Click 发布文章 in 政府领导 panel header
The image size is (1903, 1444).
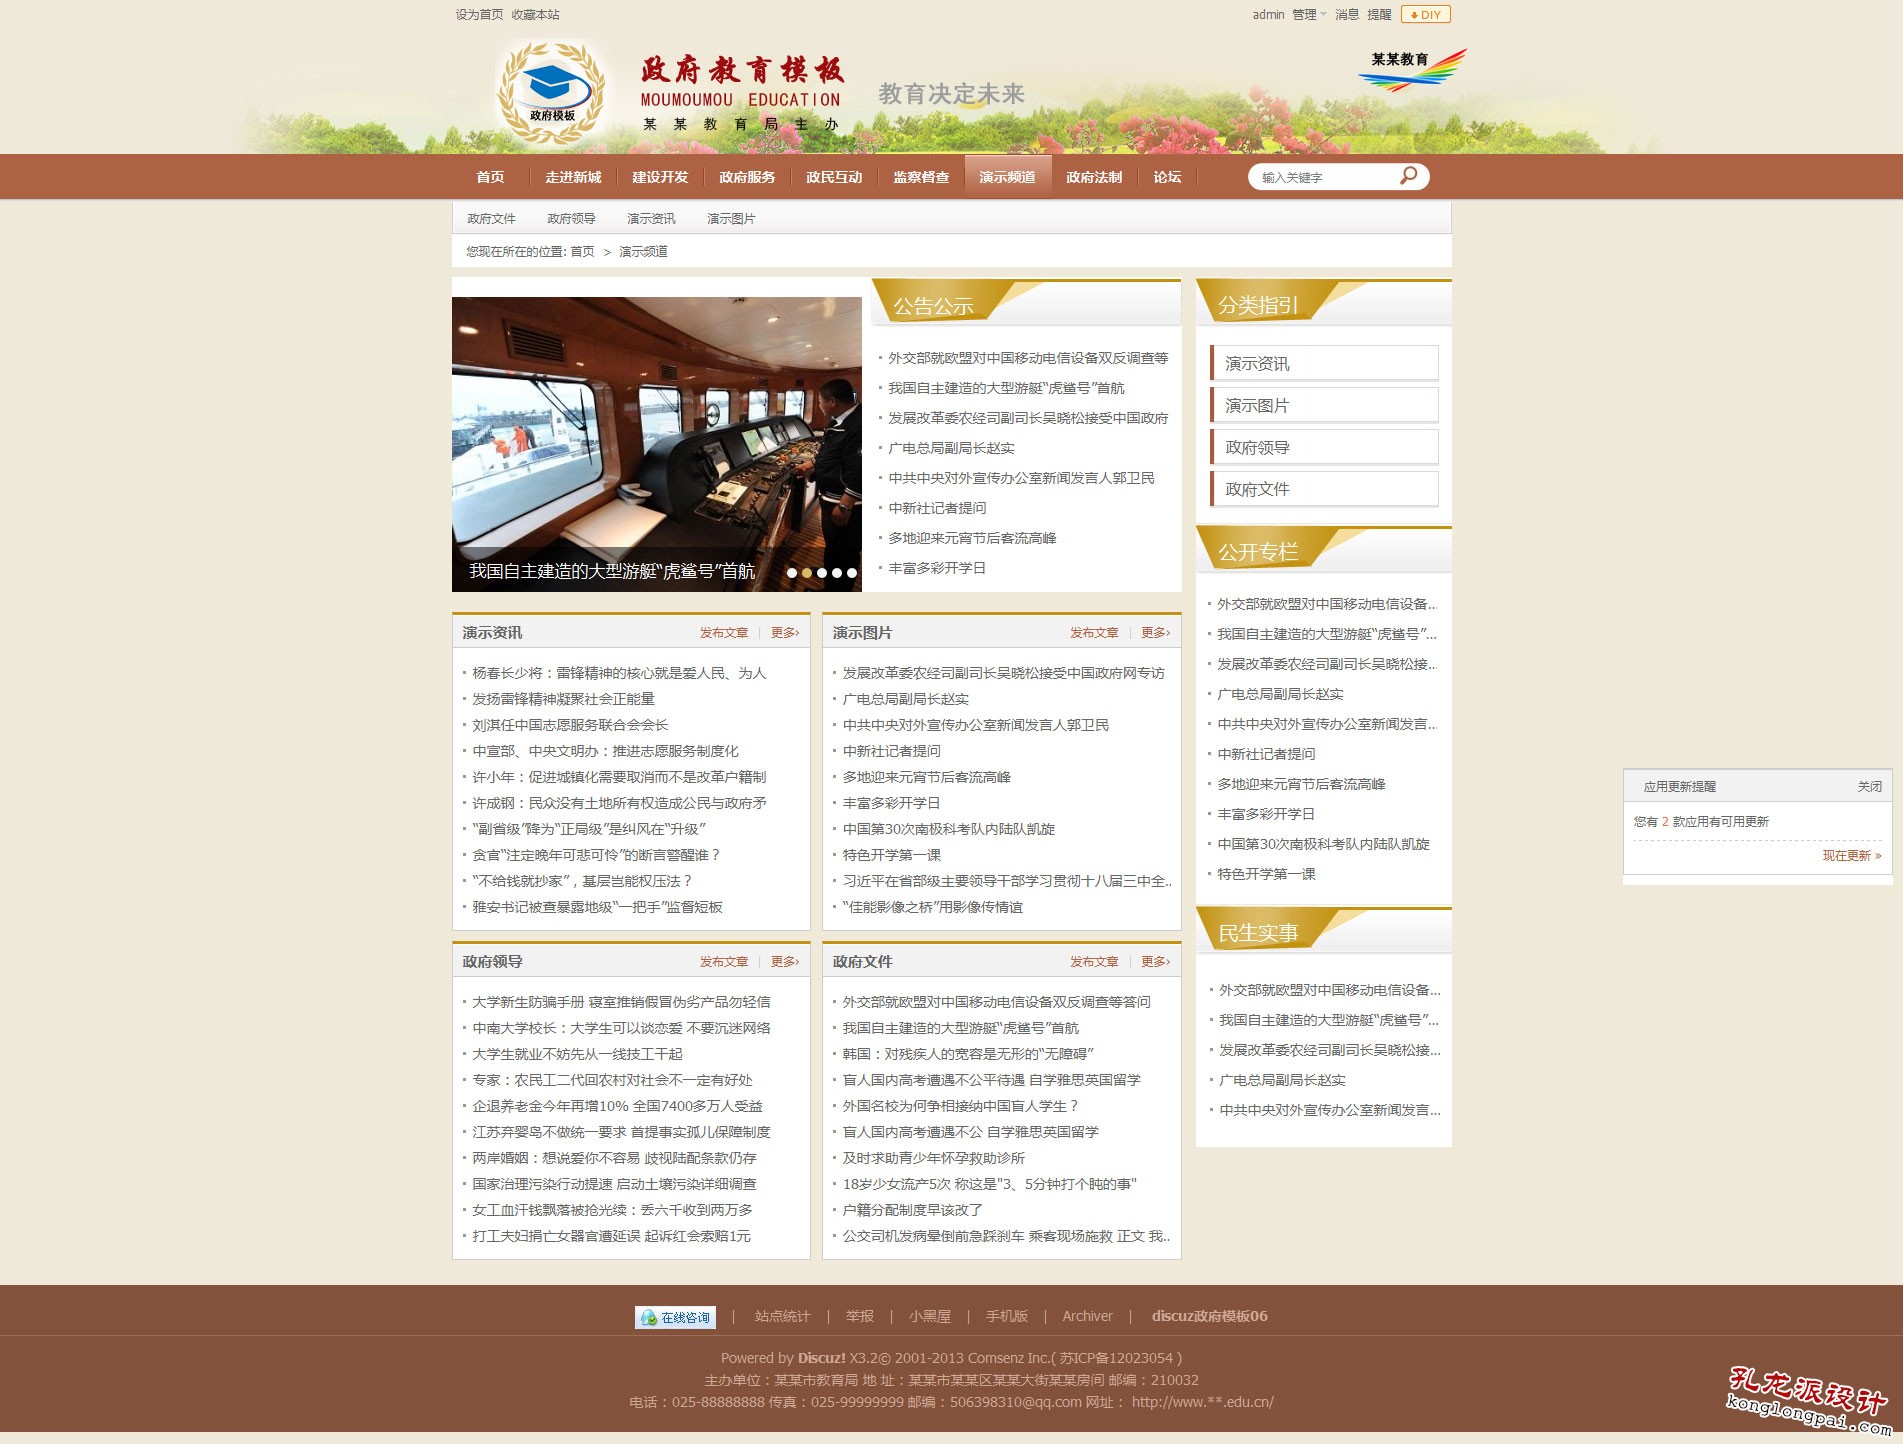tap(724, 961)
